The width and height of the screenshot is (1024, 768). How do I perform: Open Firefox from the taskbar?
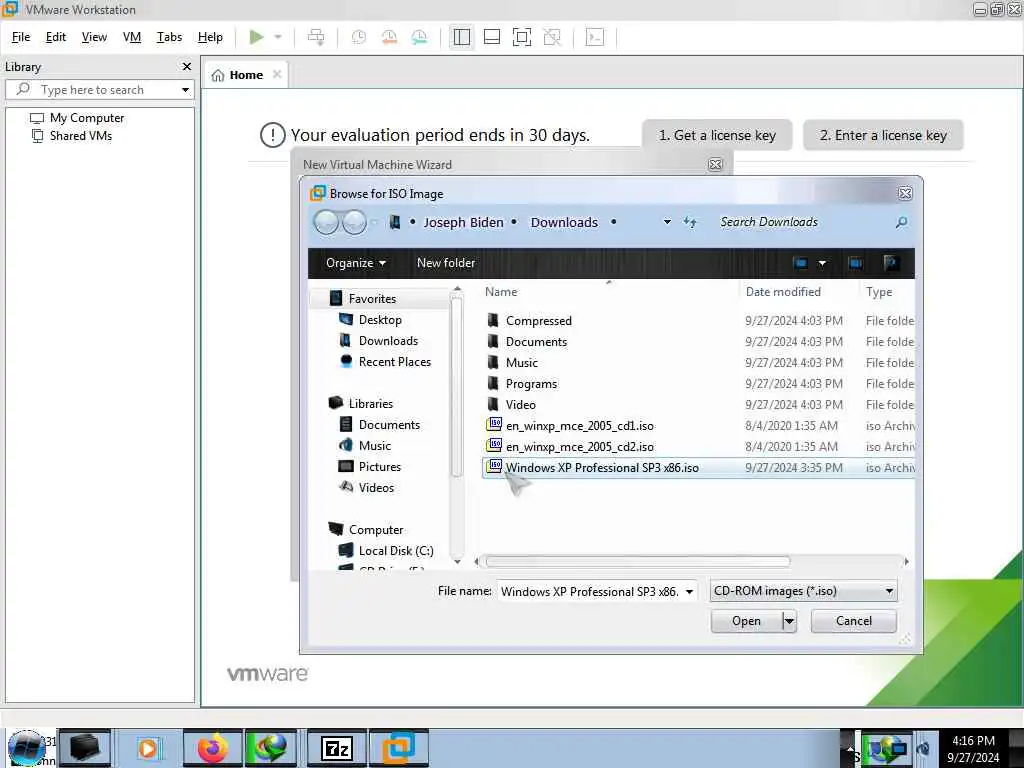212,748
